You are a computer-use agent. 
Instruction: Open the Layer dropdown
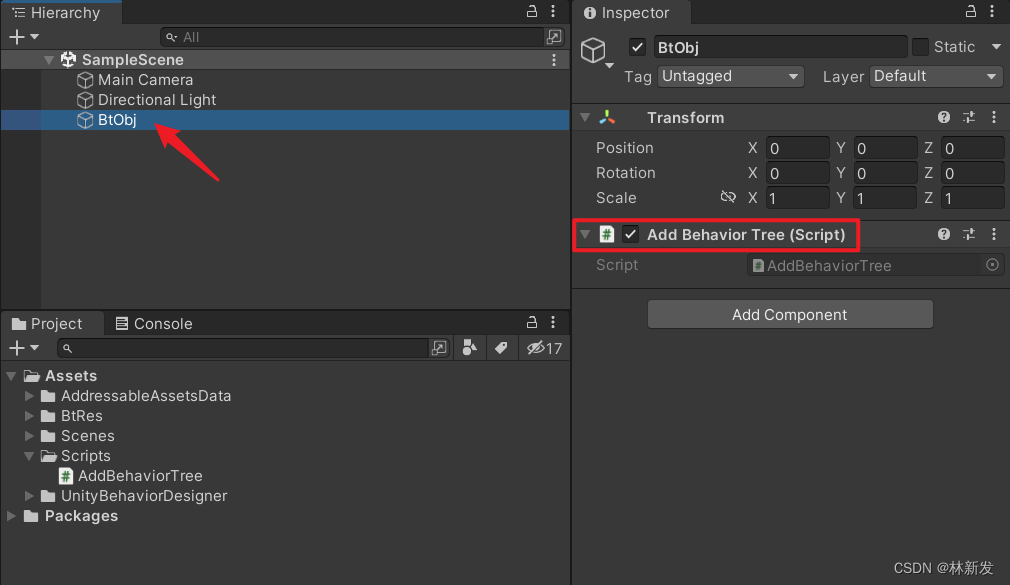click(x=936, y=77)
